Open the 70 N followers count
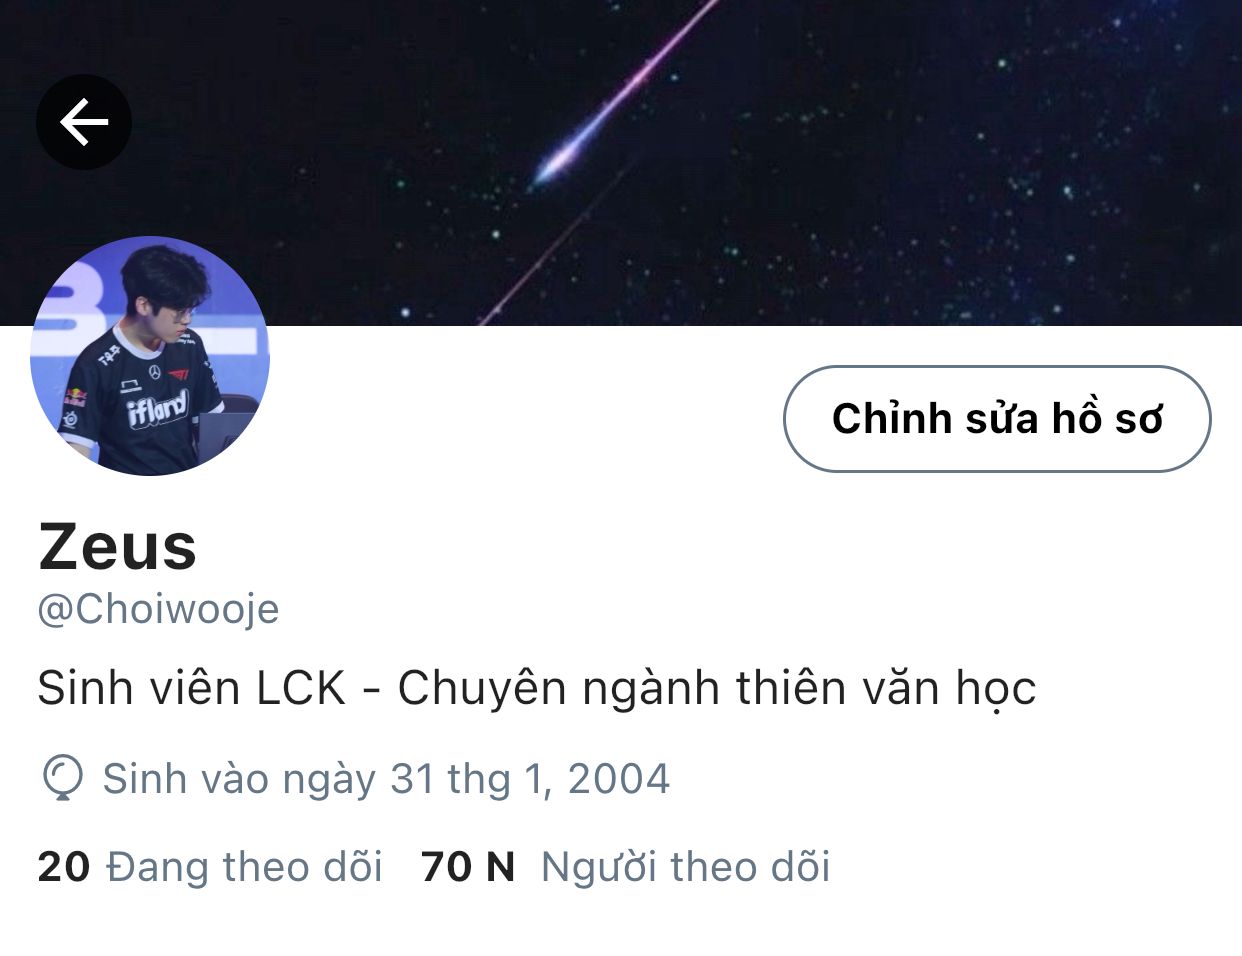Image resolution: width=1242 pixels, height=956 pixels. (x=468, y=867)
